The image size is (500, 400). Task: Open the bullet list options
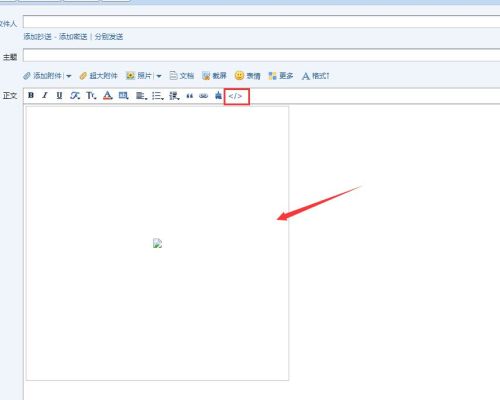[x=158, y=96]
